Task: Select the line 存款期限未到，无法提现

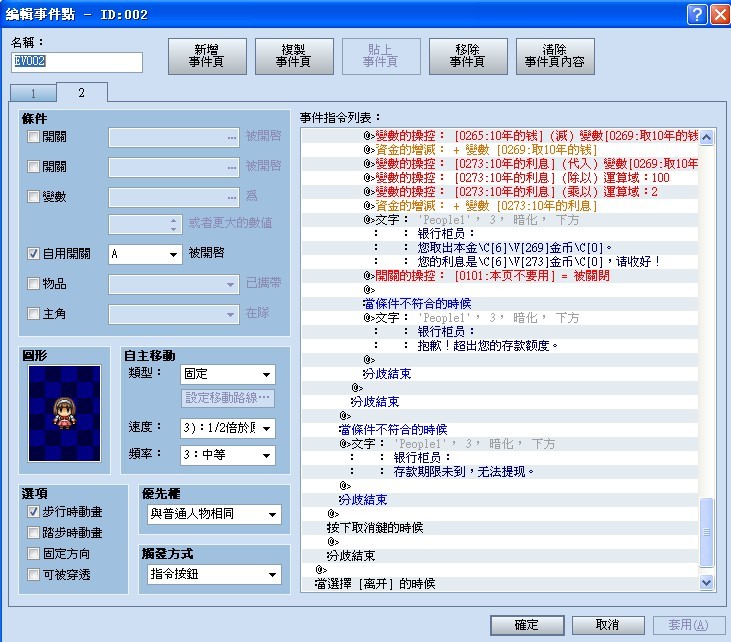Action: click(500, 472)
